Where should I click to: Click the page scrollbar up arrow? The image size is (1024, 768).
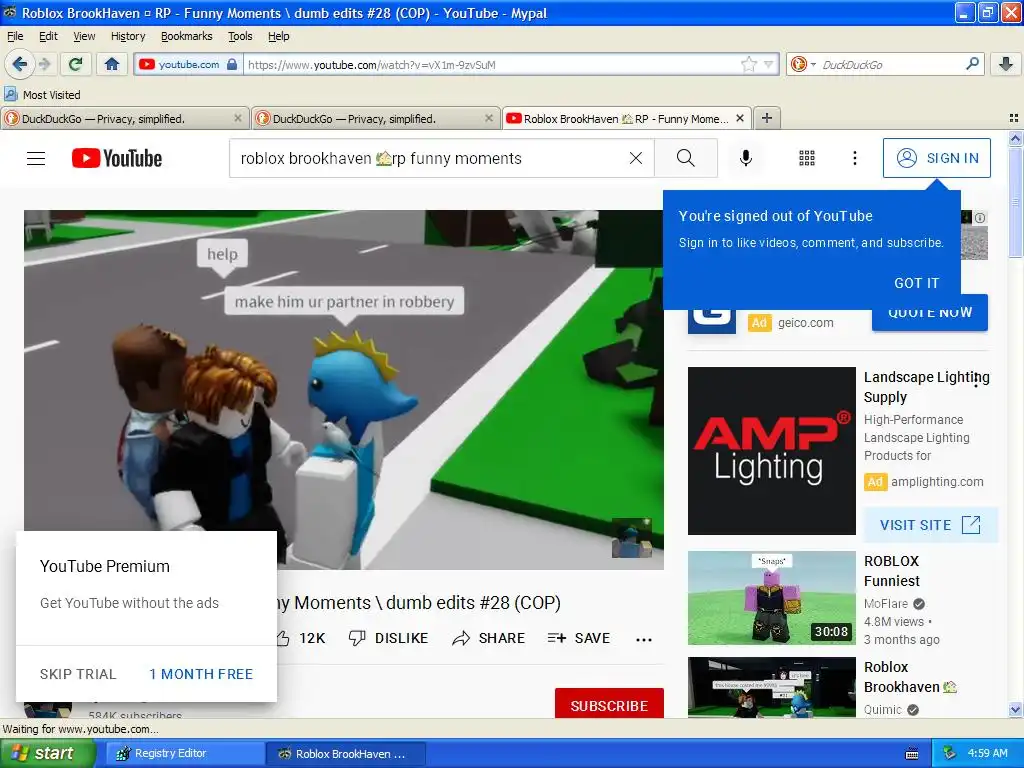pyautogui.click(x=1015, y=138)
